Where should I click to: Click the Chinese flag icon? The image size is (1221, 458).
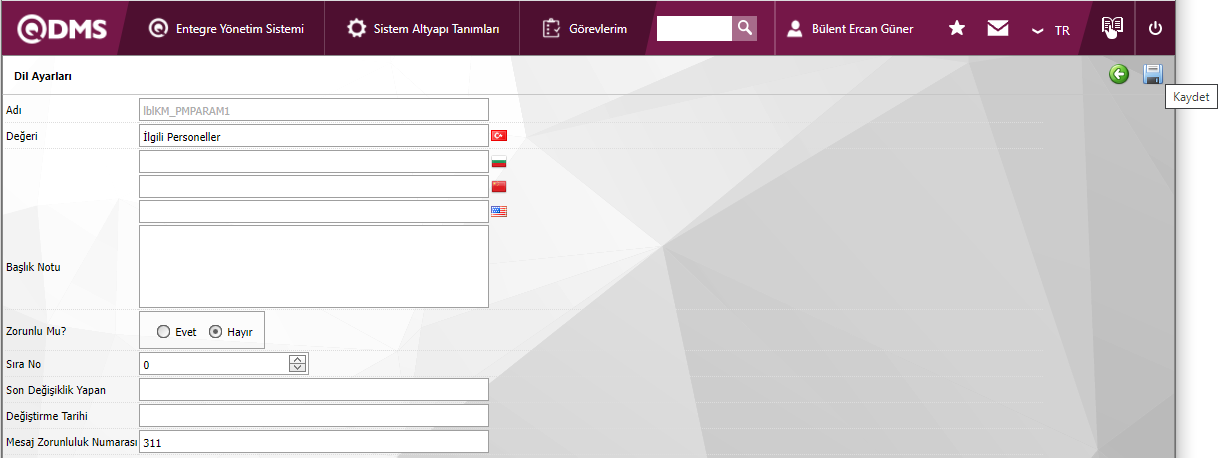499,186
